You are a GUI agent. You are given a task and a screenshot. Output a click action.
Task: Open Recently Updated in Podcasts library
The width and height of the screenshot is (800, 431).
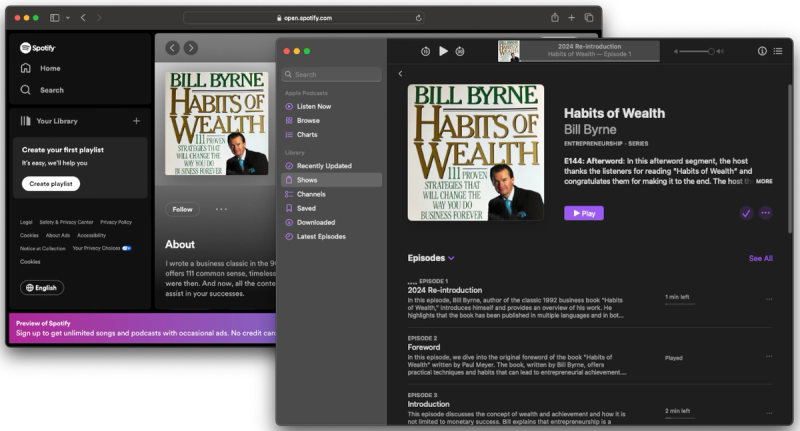pos(331,166)
